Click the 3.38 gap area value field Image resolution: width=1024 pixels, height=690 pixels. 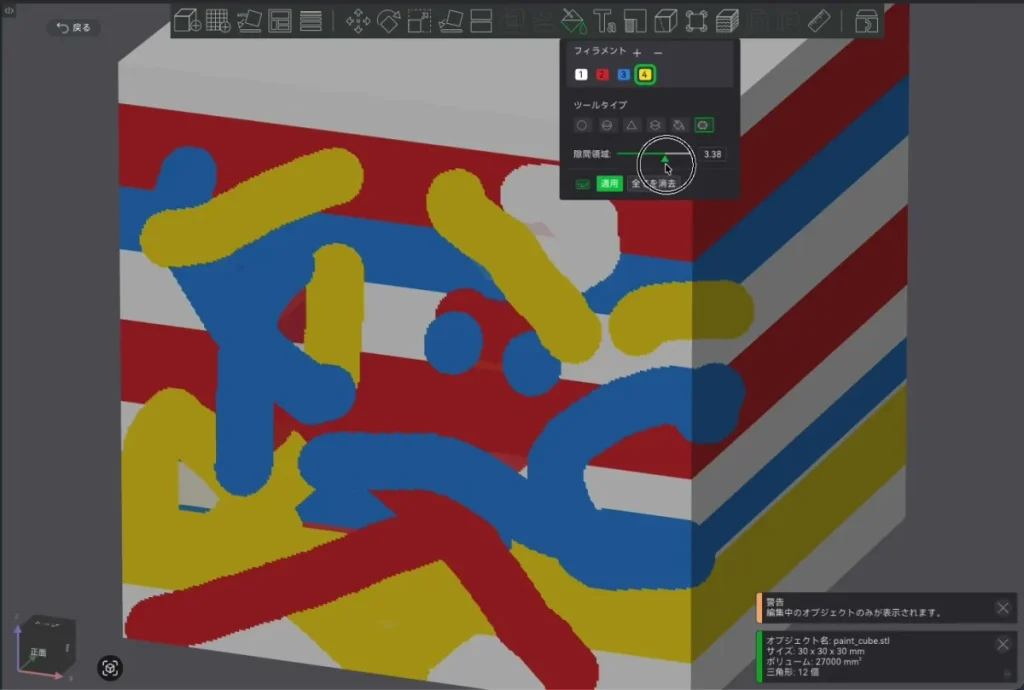click(712, 154)
